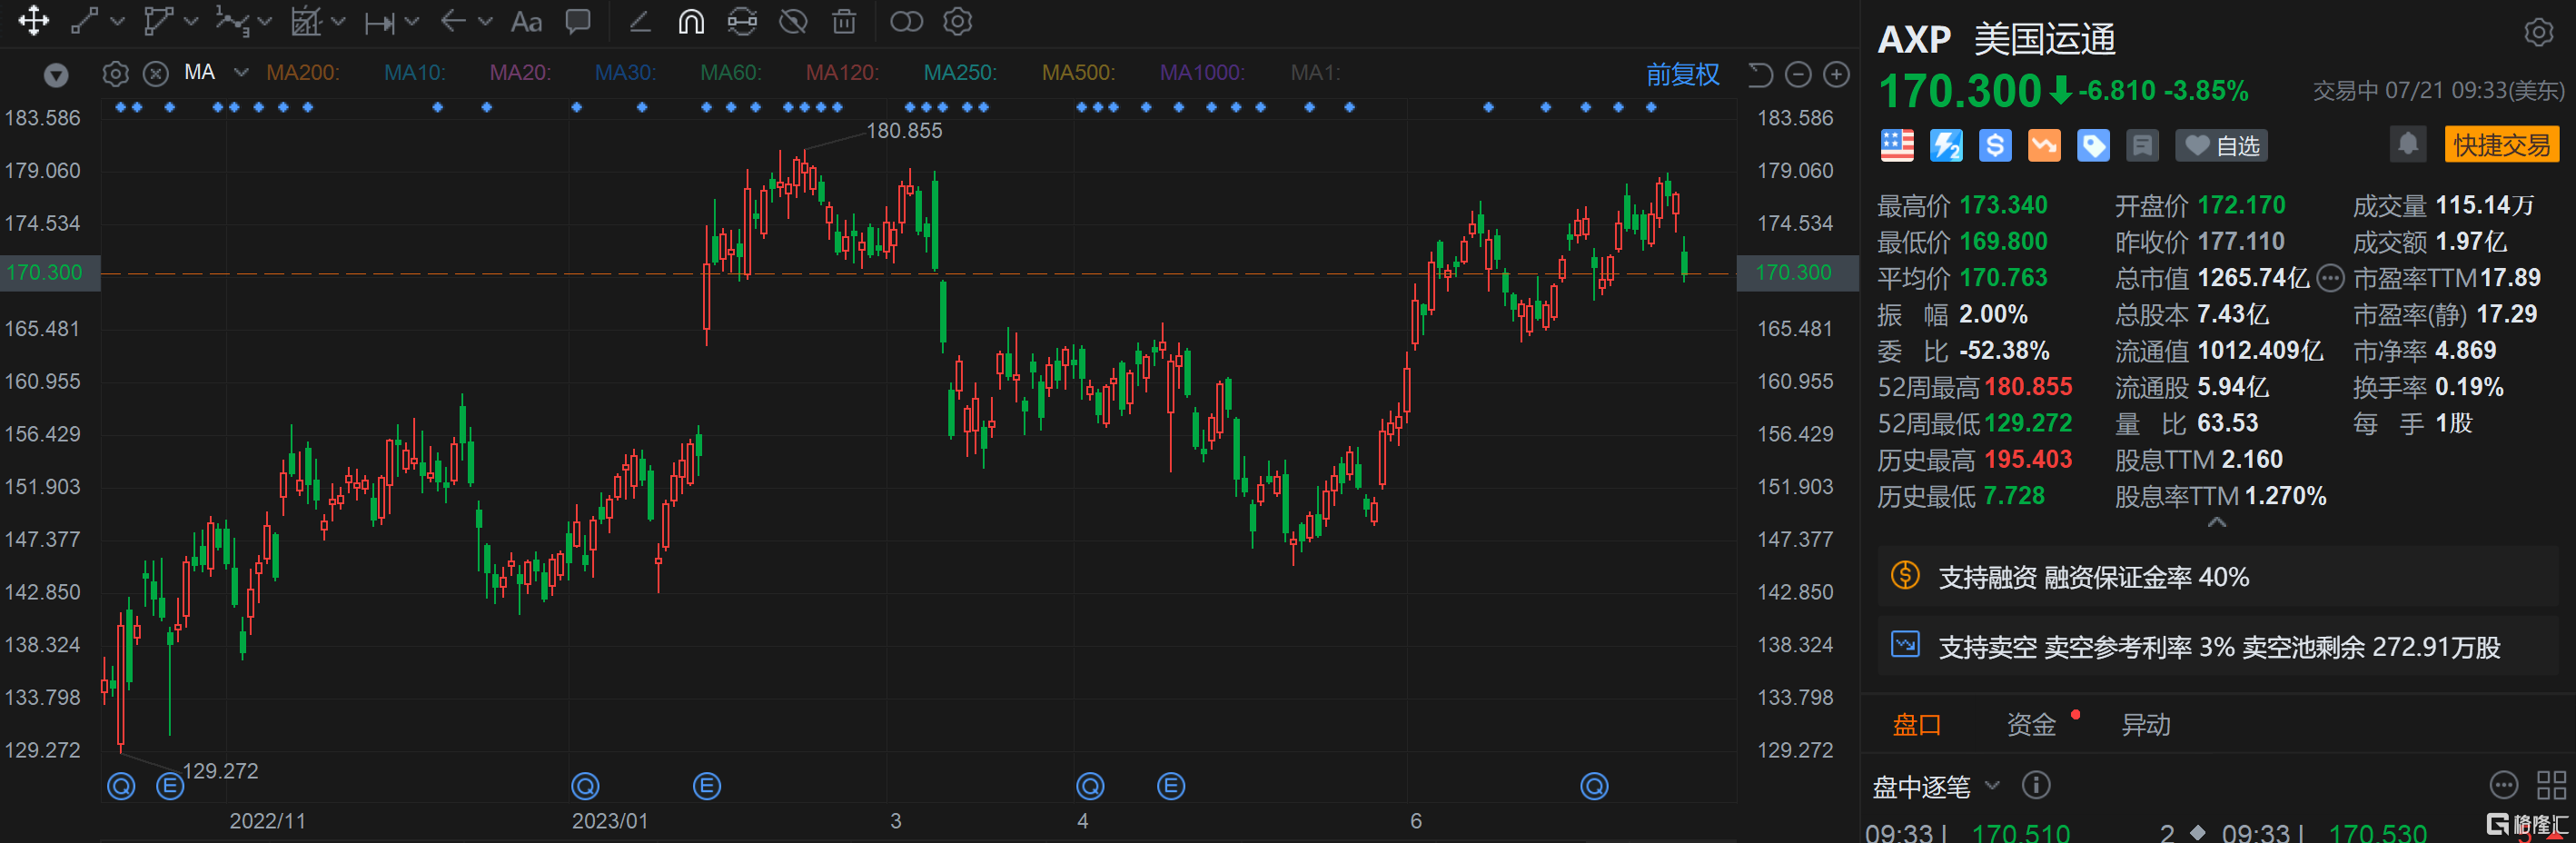Screen dimensions: 2576x843
Task: Click the 快捷交易 quick trade button
Action: click(2501, 145)
